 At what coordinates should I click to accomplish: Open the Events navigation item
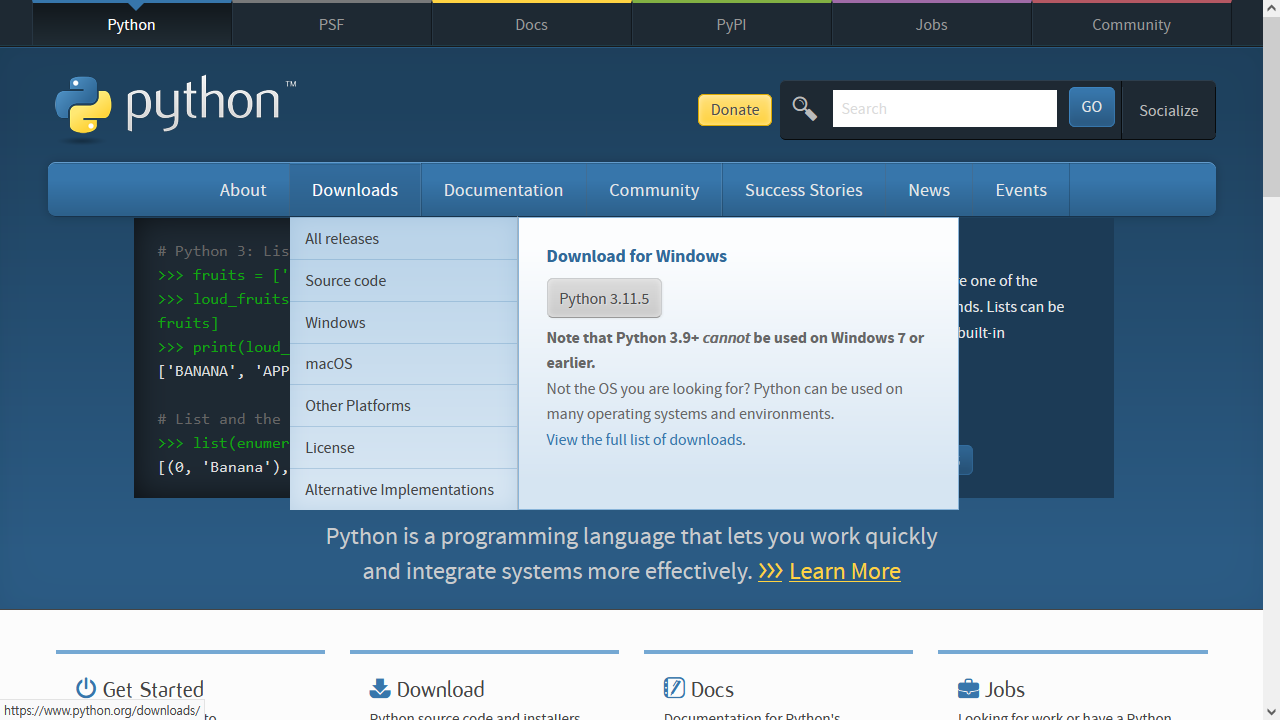(x=1021, y=190)
